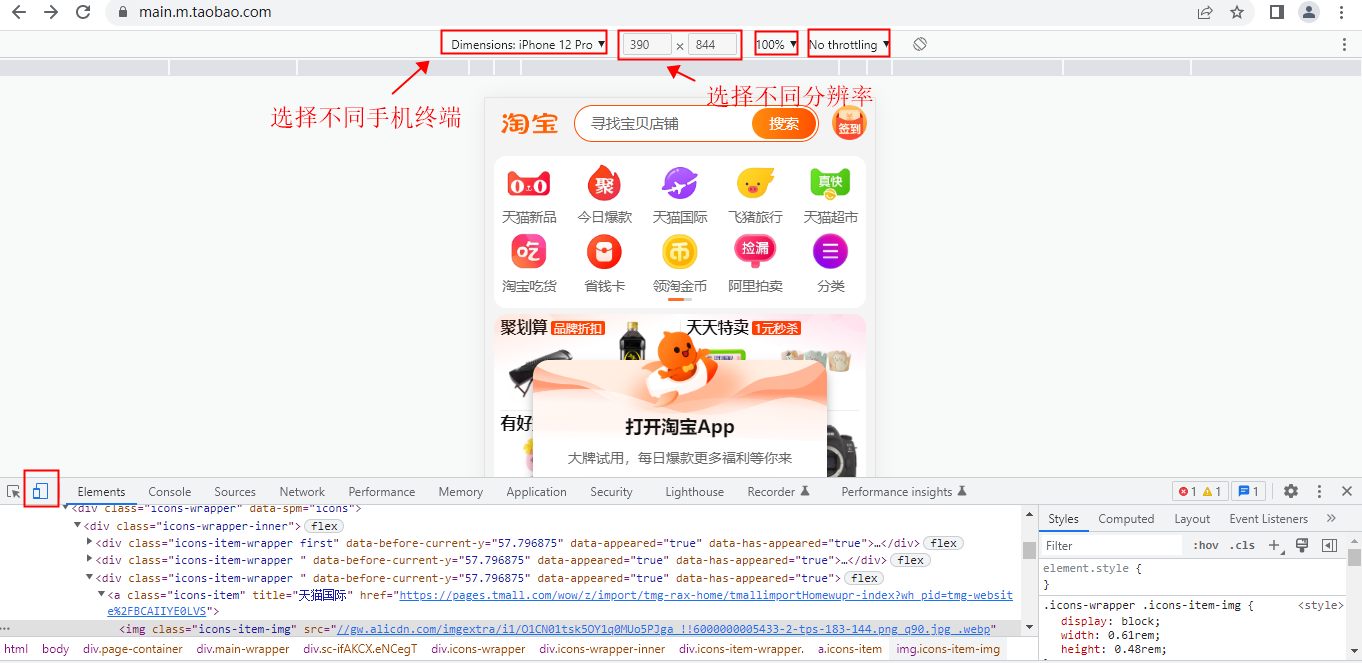
Task: Open device toolbar more options menu
Action: coord(1344,45)
